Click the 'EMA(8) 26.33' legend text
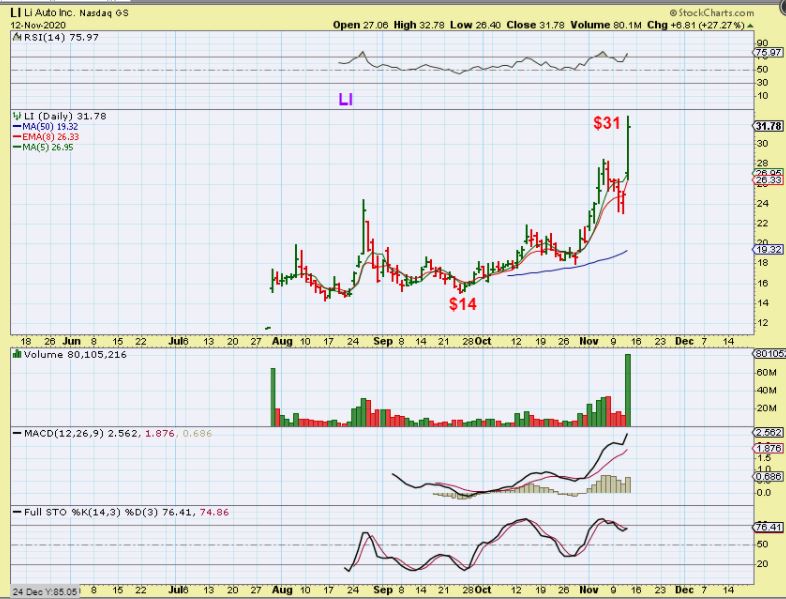The width and height of the screenshot is (786, 599). coord(51,137)
